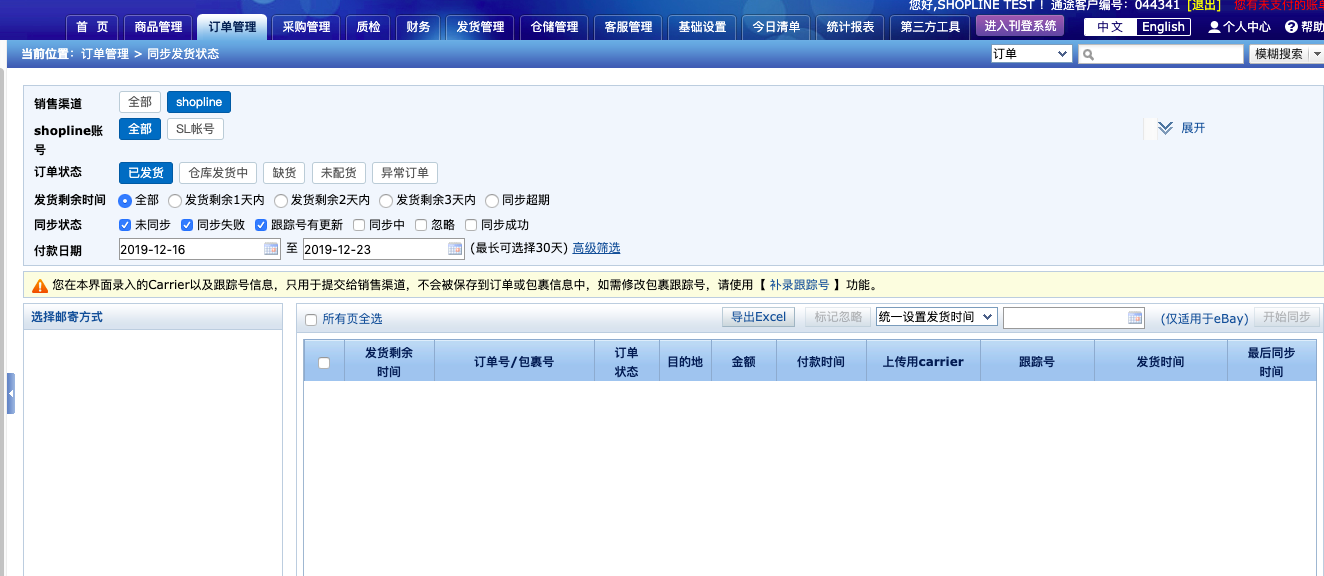Uncheck 同步失败 checkbox
1324x576 pixels.
point(187,225)
